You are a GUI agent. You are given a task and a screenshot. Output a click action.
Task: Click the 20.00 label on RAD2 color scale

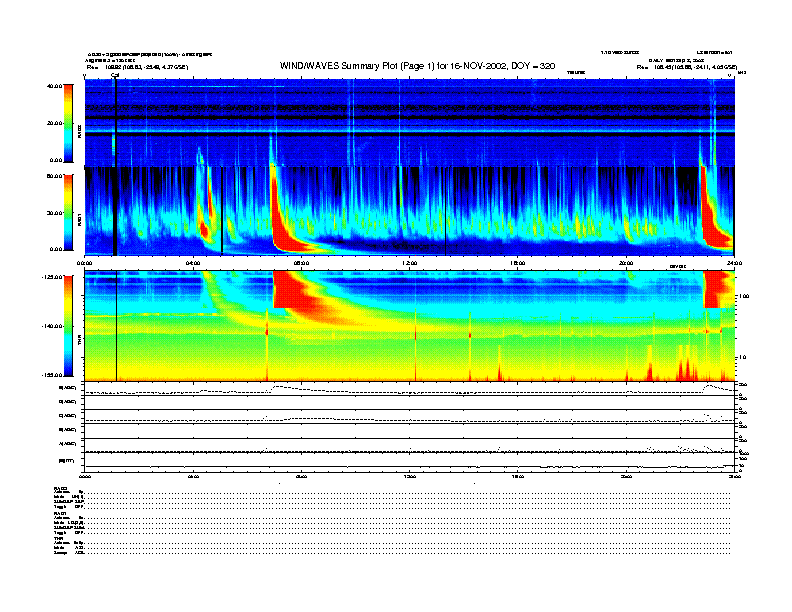click(x=54, y=123)
